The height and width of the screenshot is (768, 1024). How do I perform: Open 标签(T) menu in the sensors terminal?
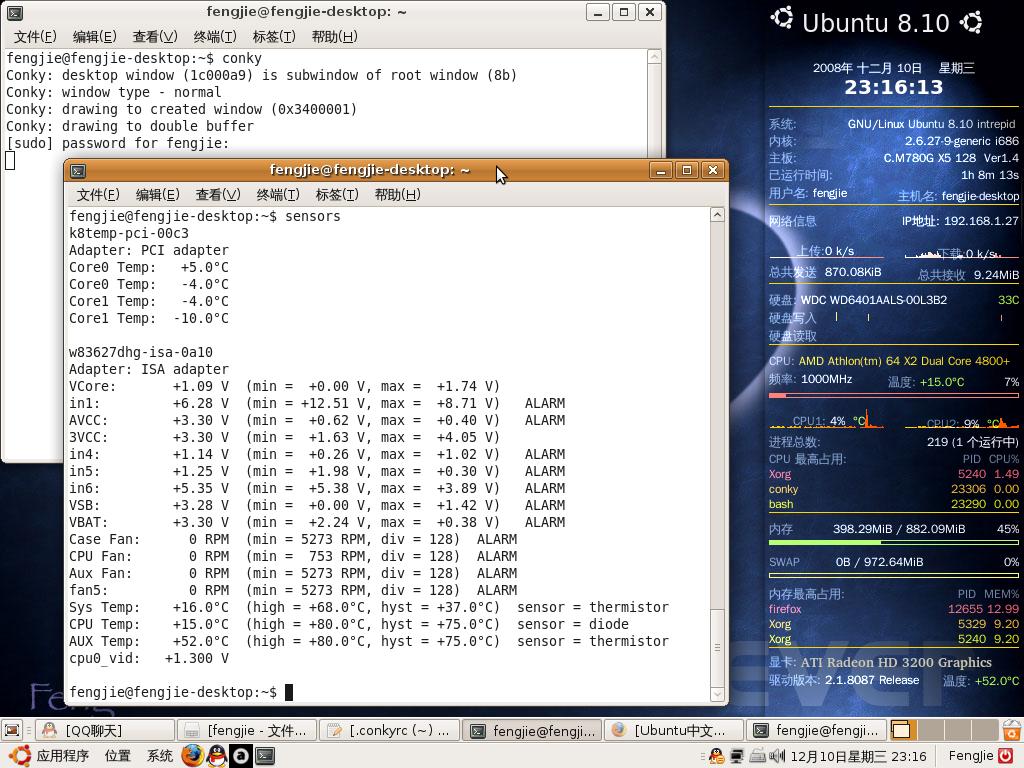point(337,195)
